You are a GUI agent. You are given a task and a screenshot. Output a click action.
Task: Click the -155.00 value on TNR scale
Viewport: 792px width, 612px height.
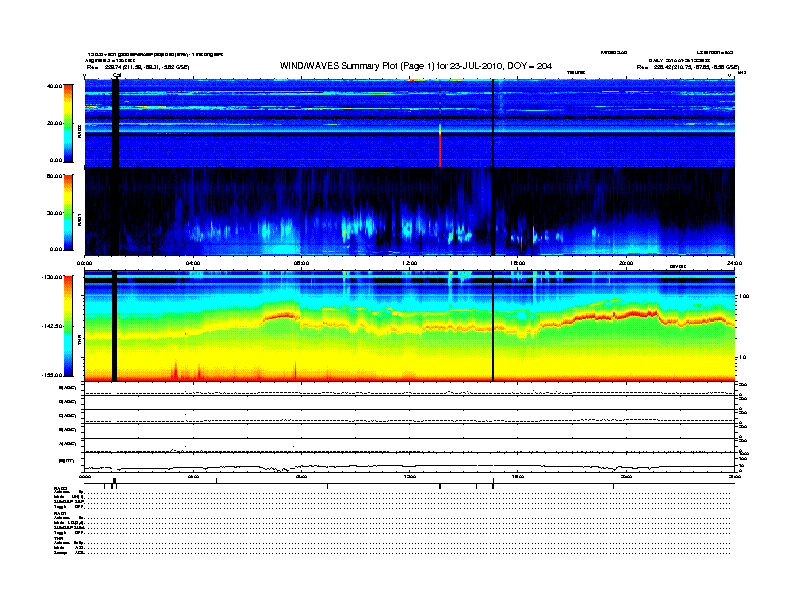coord(50,374)
